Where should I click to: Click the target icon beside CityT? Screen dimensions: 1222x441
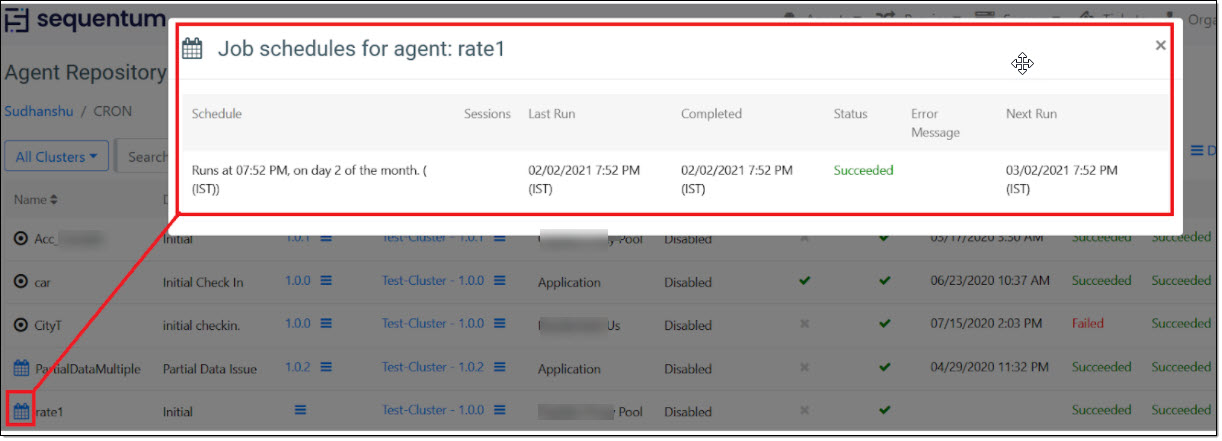(x=21, y=325)
